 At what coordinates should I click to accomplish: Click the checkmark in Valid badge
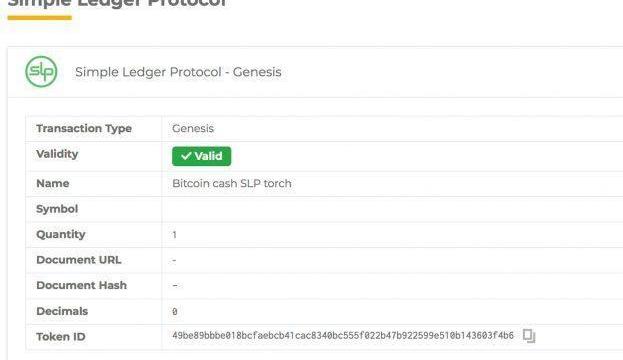[186, 156]
